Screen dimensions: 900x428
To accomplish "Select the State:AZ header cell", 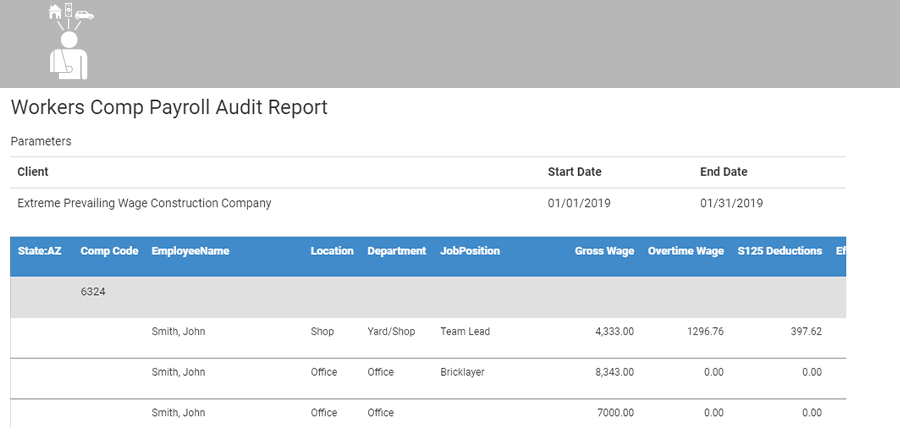I will tap(40, 251).
